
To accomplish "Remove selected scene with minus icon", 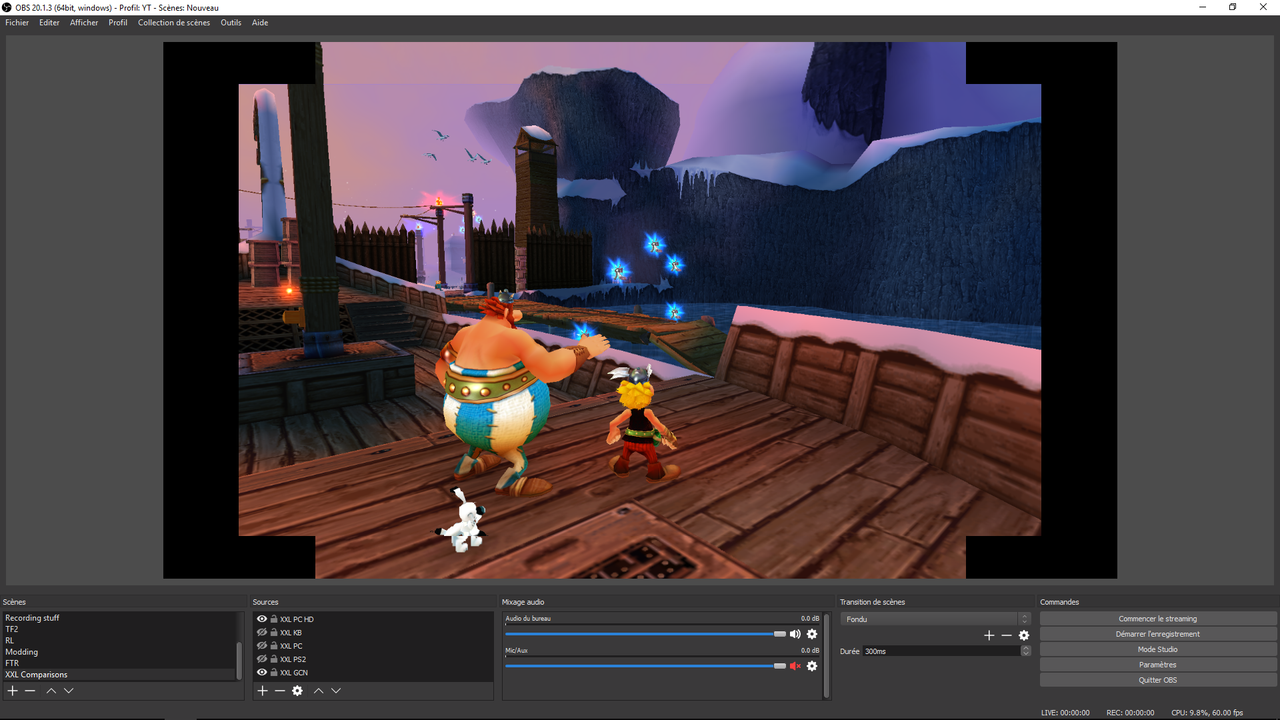I will [31, 691].
